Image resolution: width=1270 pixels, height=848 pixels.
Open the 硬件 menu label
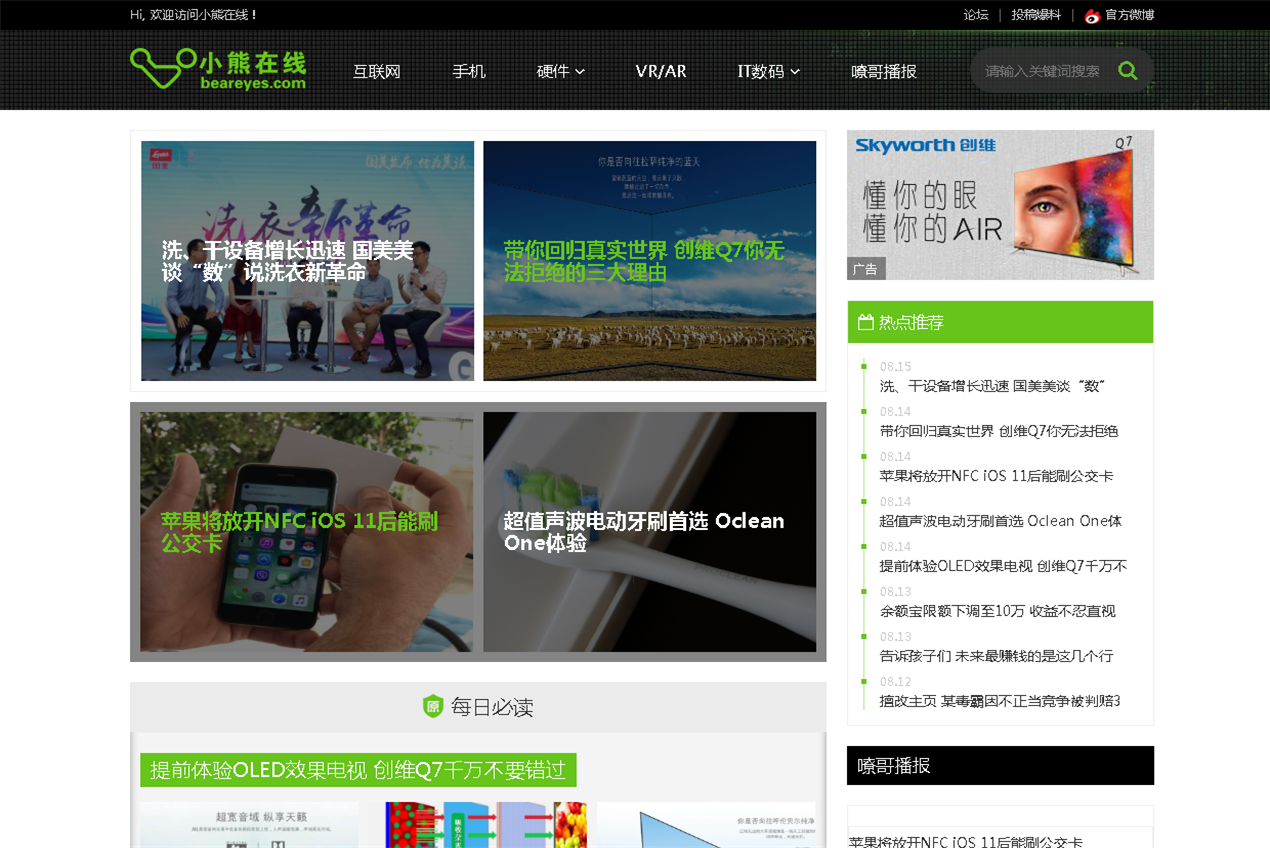(553, 71)
